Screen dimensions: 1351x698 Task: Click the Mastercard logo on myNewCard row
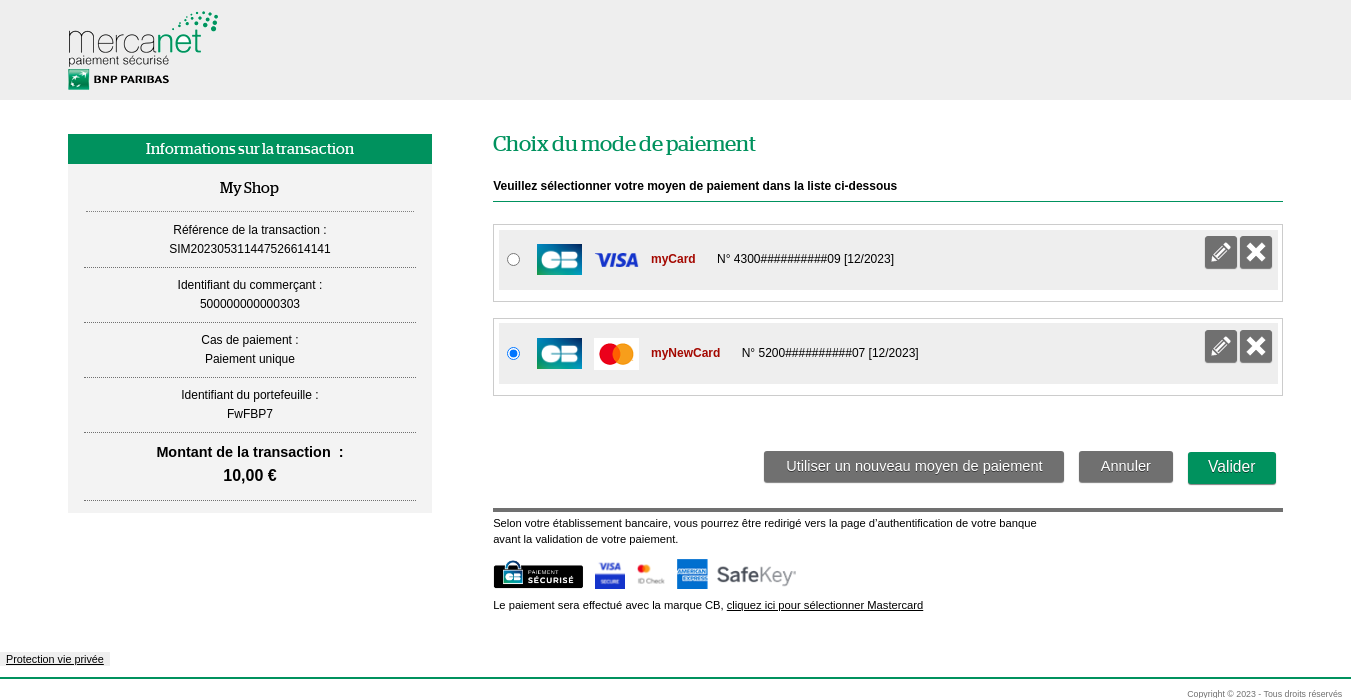pos(616,354)
